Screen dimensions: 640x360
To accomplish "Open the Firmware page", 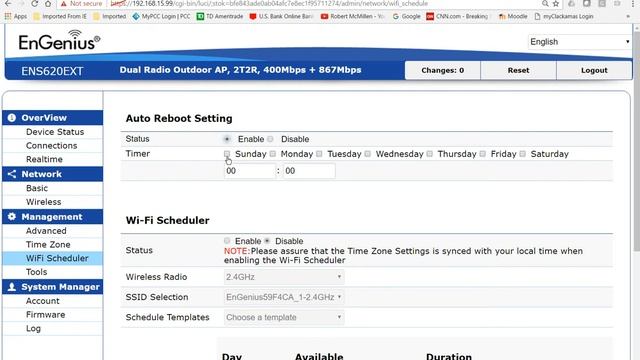I will click(45, 315).
